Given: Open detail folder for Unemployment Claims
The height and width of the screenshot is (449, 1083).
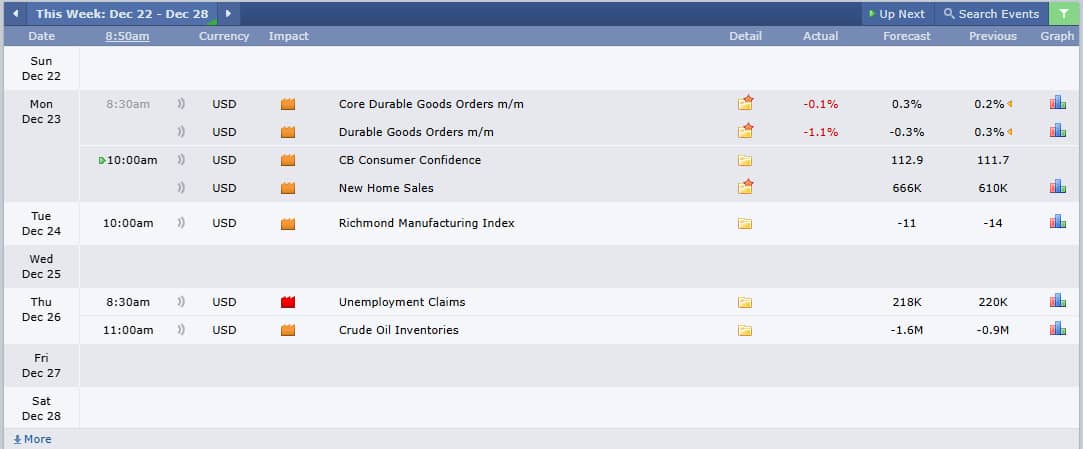Looking at the screenshot, I should pyautogui.click(x=744, y=302).
